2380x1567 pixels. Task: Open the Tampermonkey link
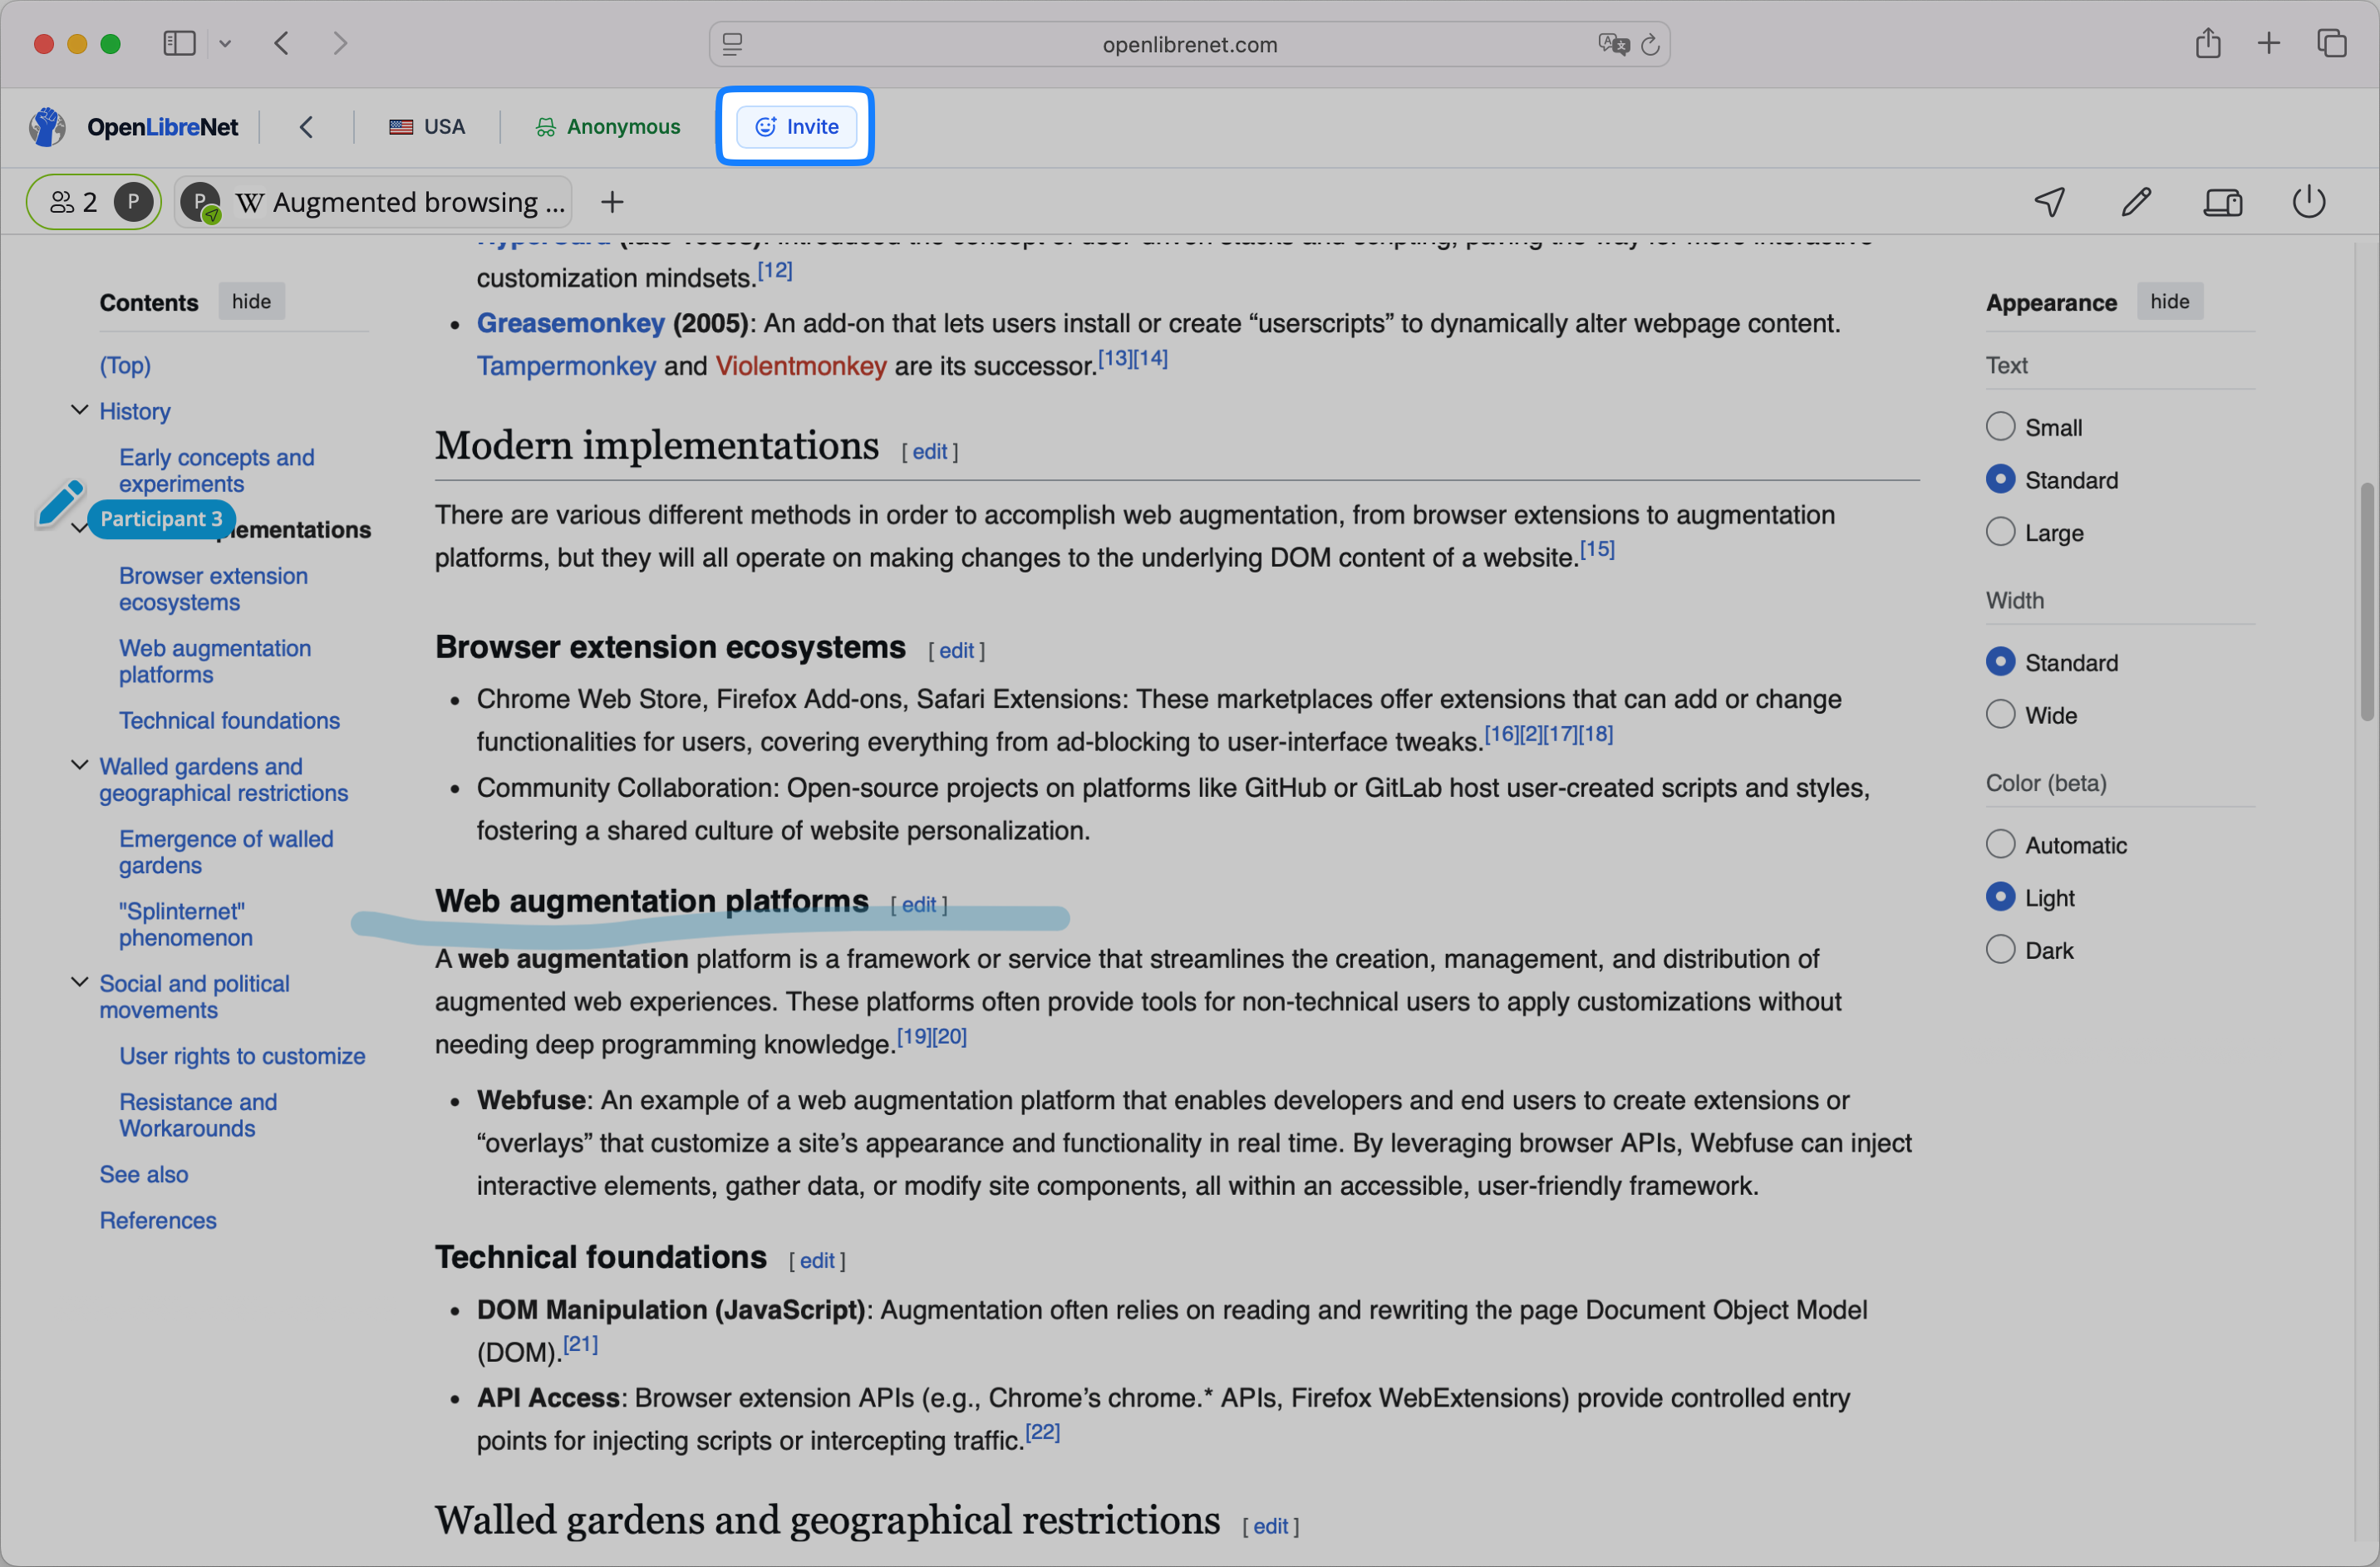(566, 365)
